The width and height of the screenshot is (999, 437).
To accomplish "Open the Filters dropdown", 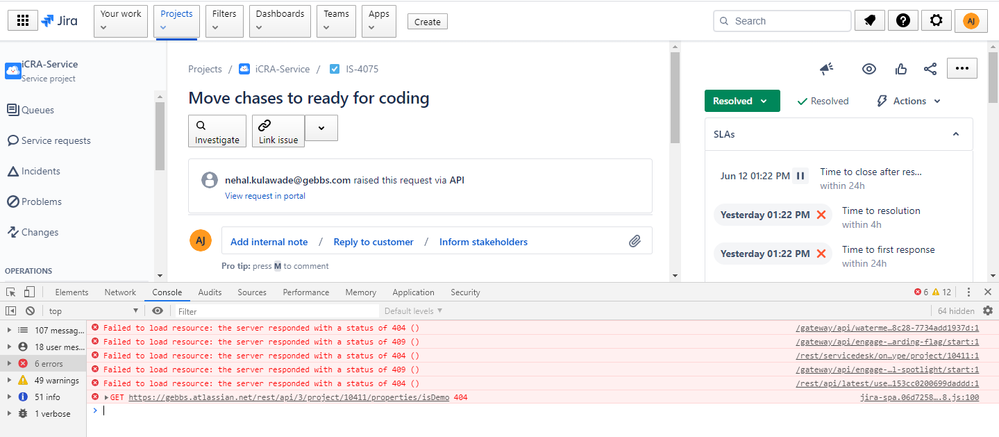I will pos(224,21).
